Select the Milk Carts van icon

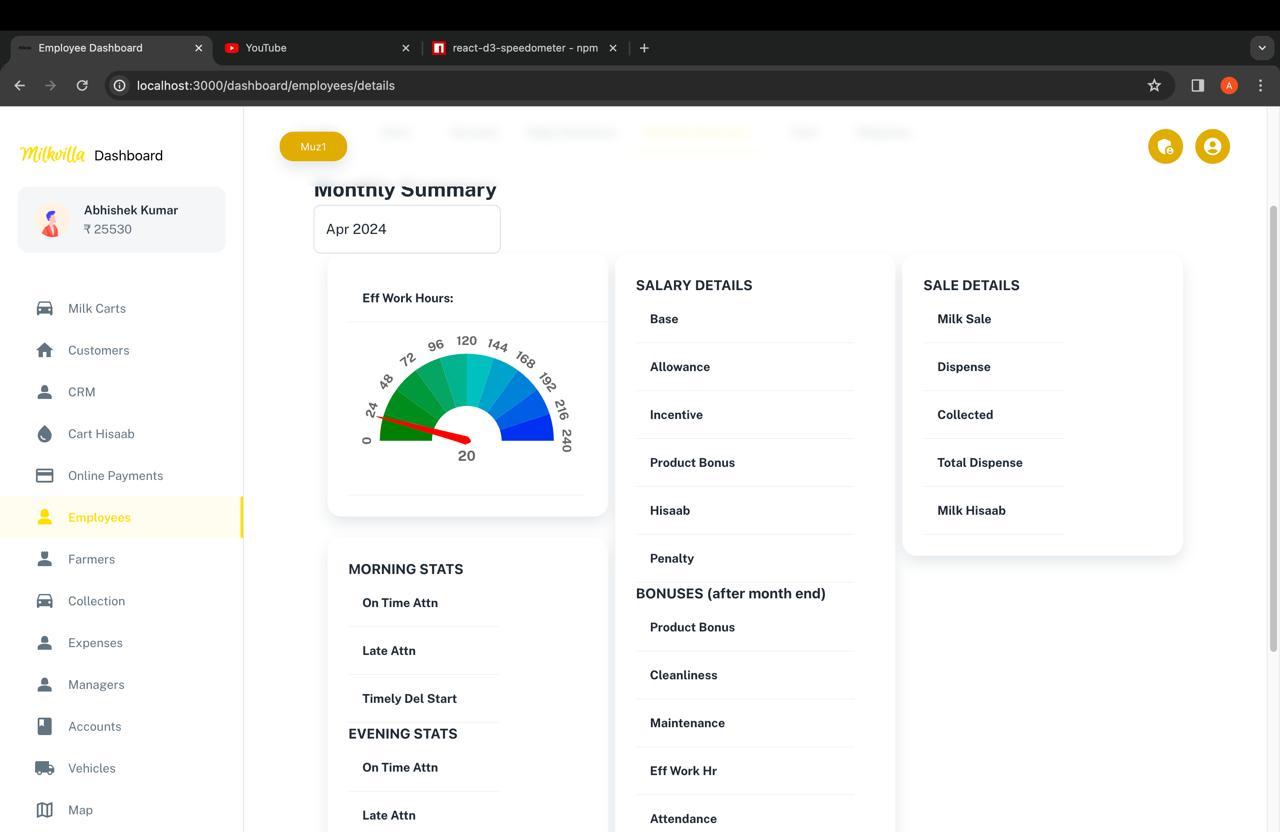44,308
